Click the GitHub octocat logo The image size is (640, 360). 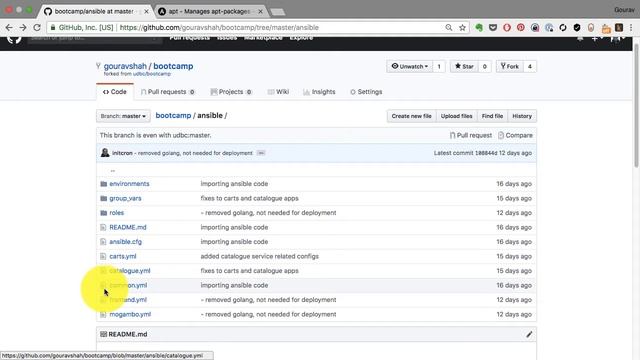point(14,39)
